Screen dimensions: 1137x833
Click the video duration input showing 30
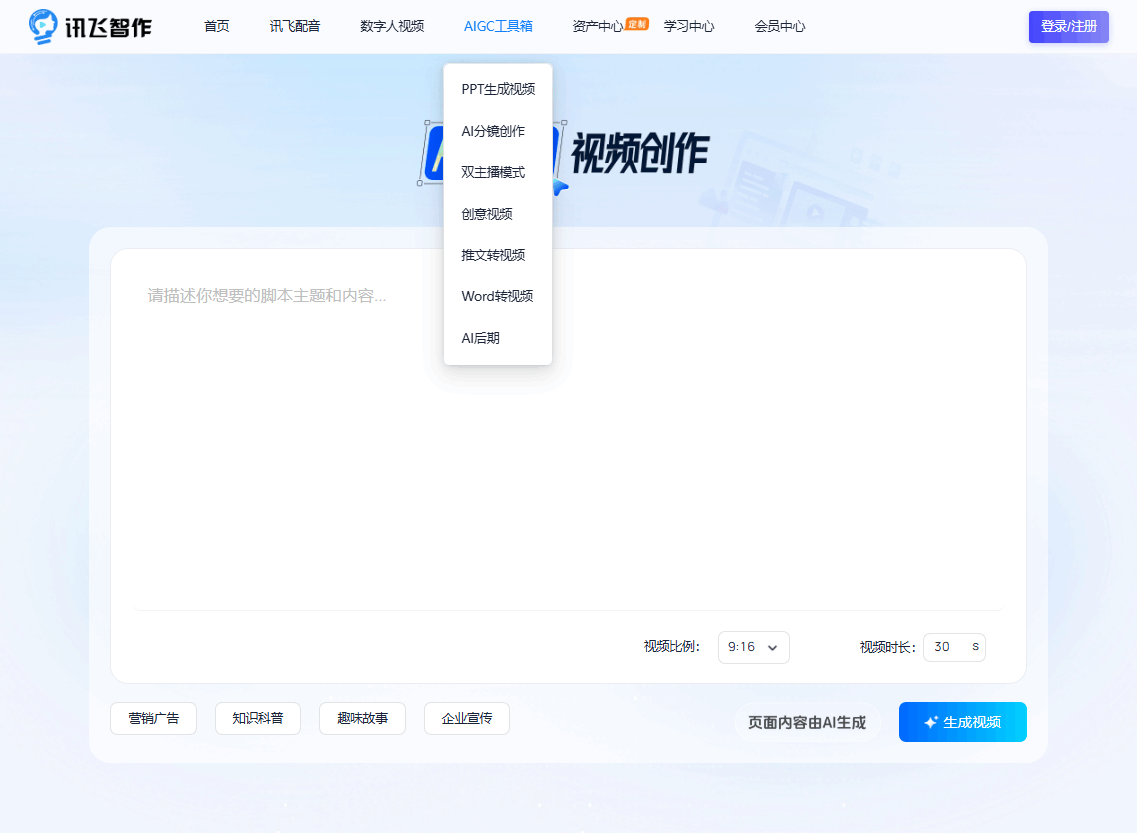[x=948, y=647]
